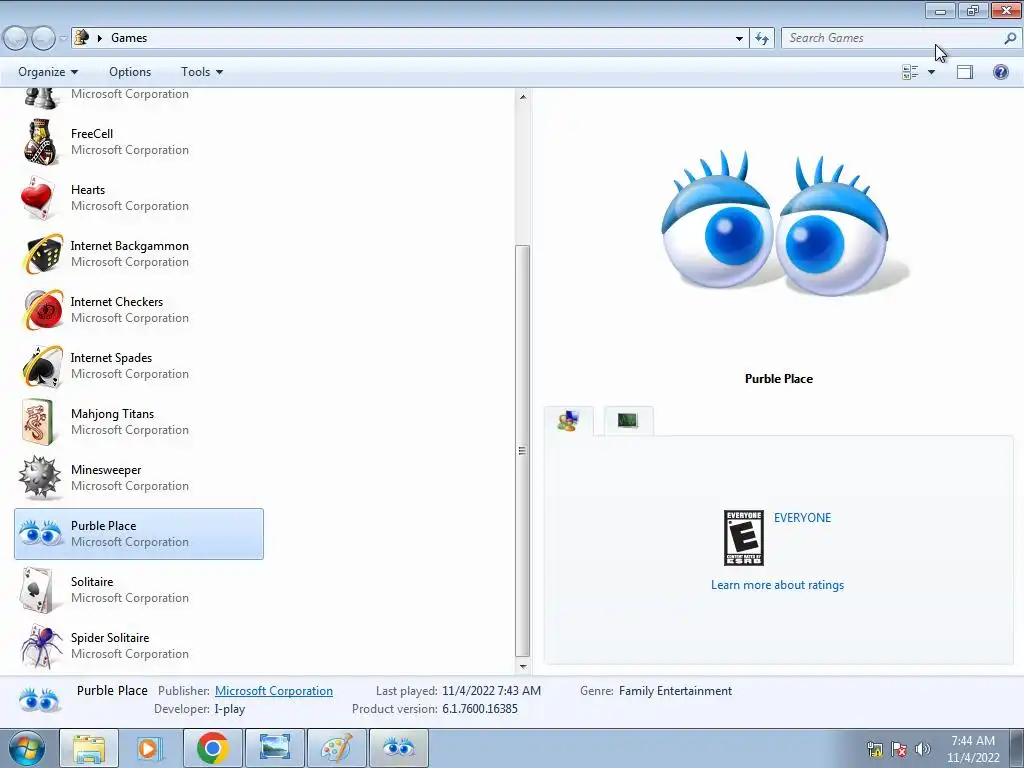
Task: Click the Purble Place eyes icon in list
Action: tap(40, 534)
